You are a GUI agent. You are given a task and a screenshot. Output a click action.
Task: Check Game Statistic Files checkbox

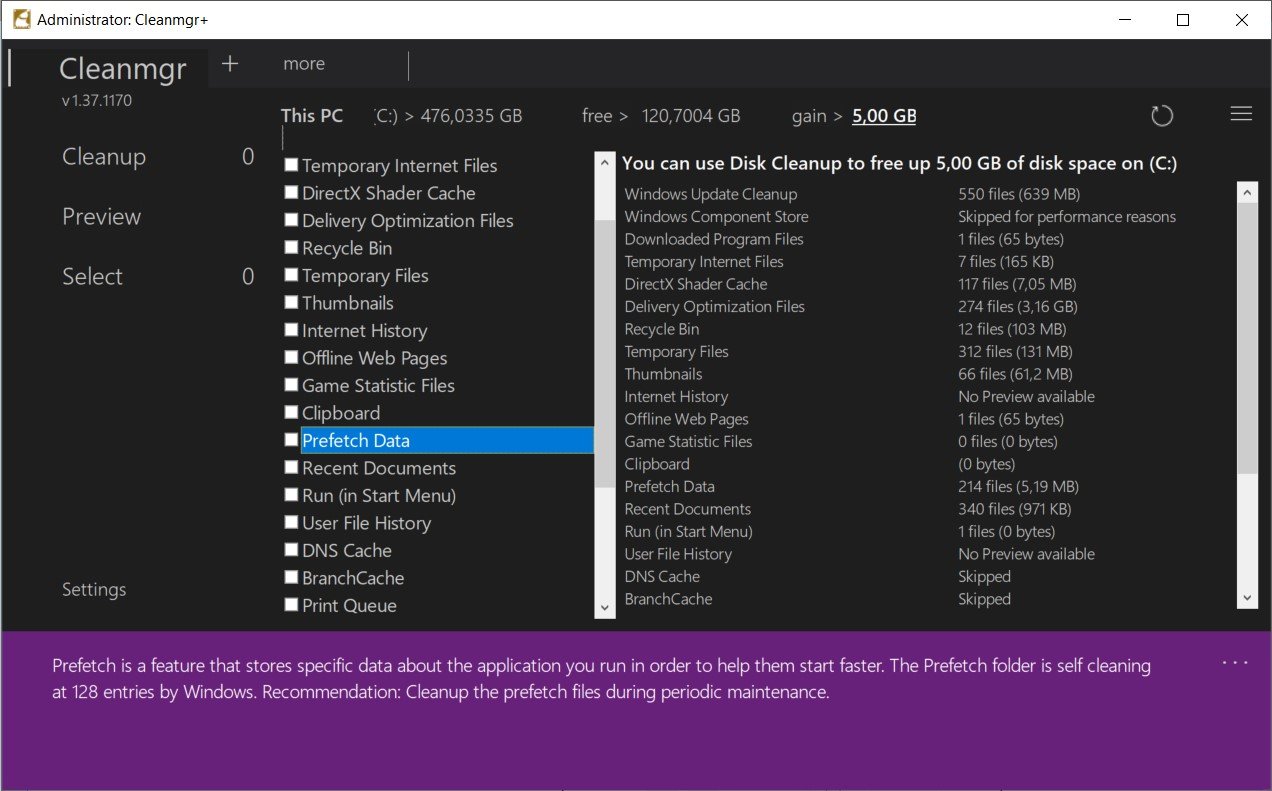pos(291,385)
